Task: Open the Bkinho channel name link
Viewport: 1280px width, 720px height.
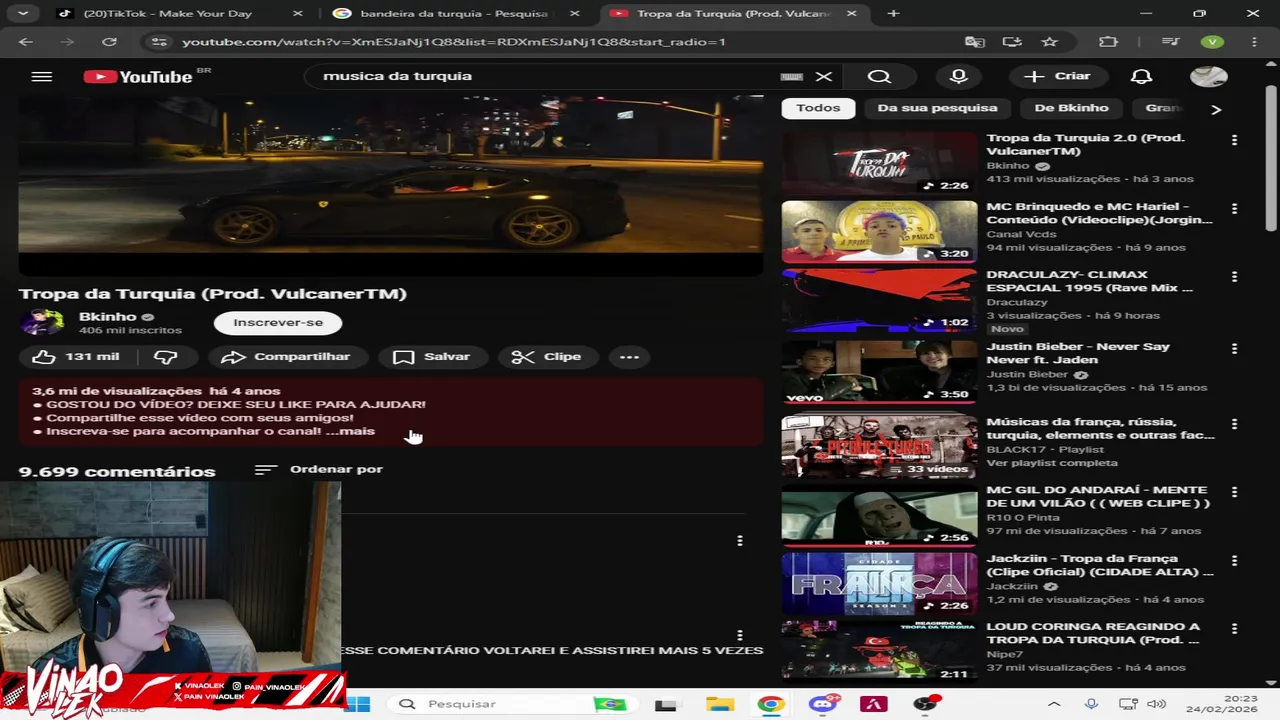Action: [108, 317]
